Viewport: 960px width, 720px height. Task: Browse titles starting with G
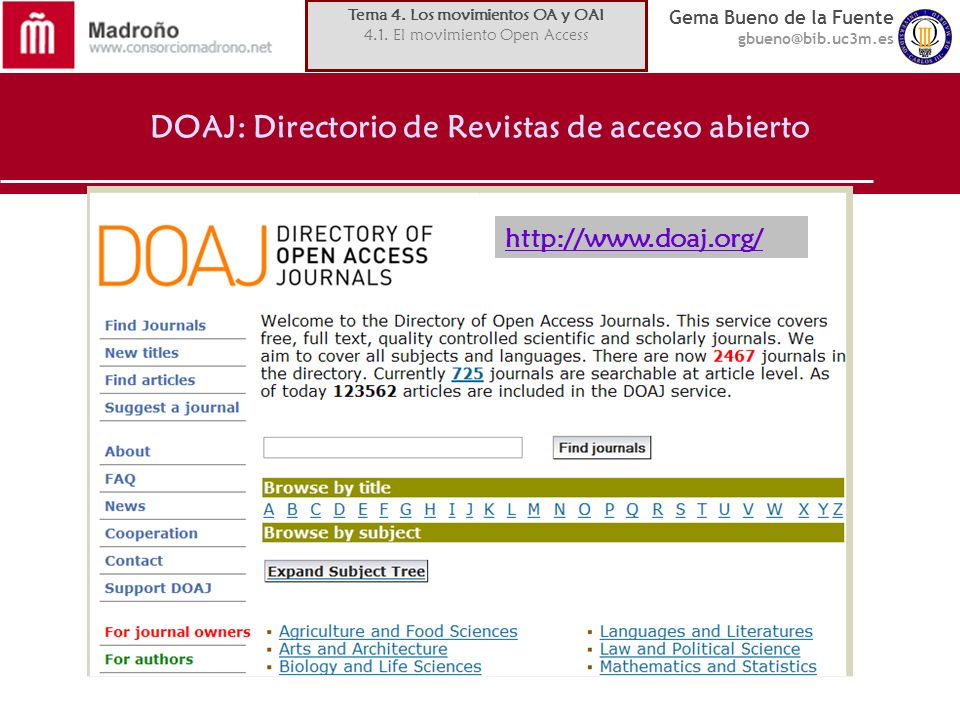click(406, 510)
